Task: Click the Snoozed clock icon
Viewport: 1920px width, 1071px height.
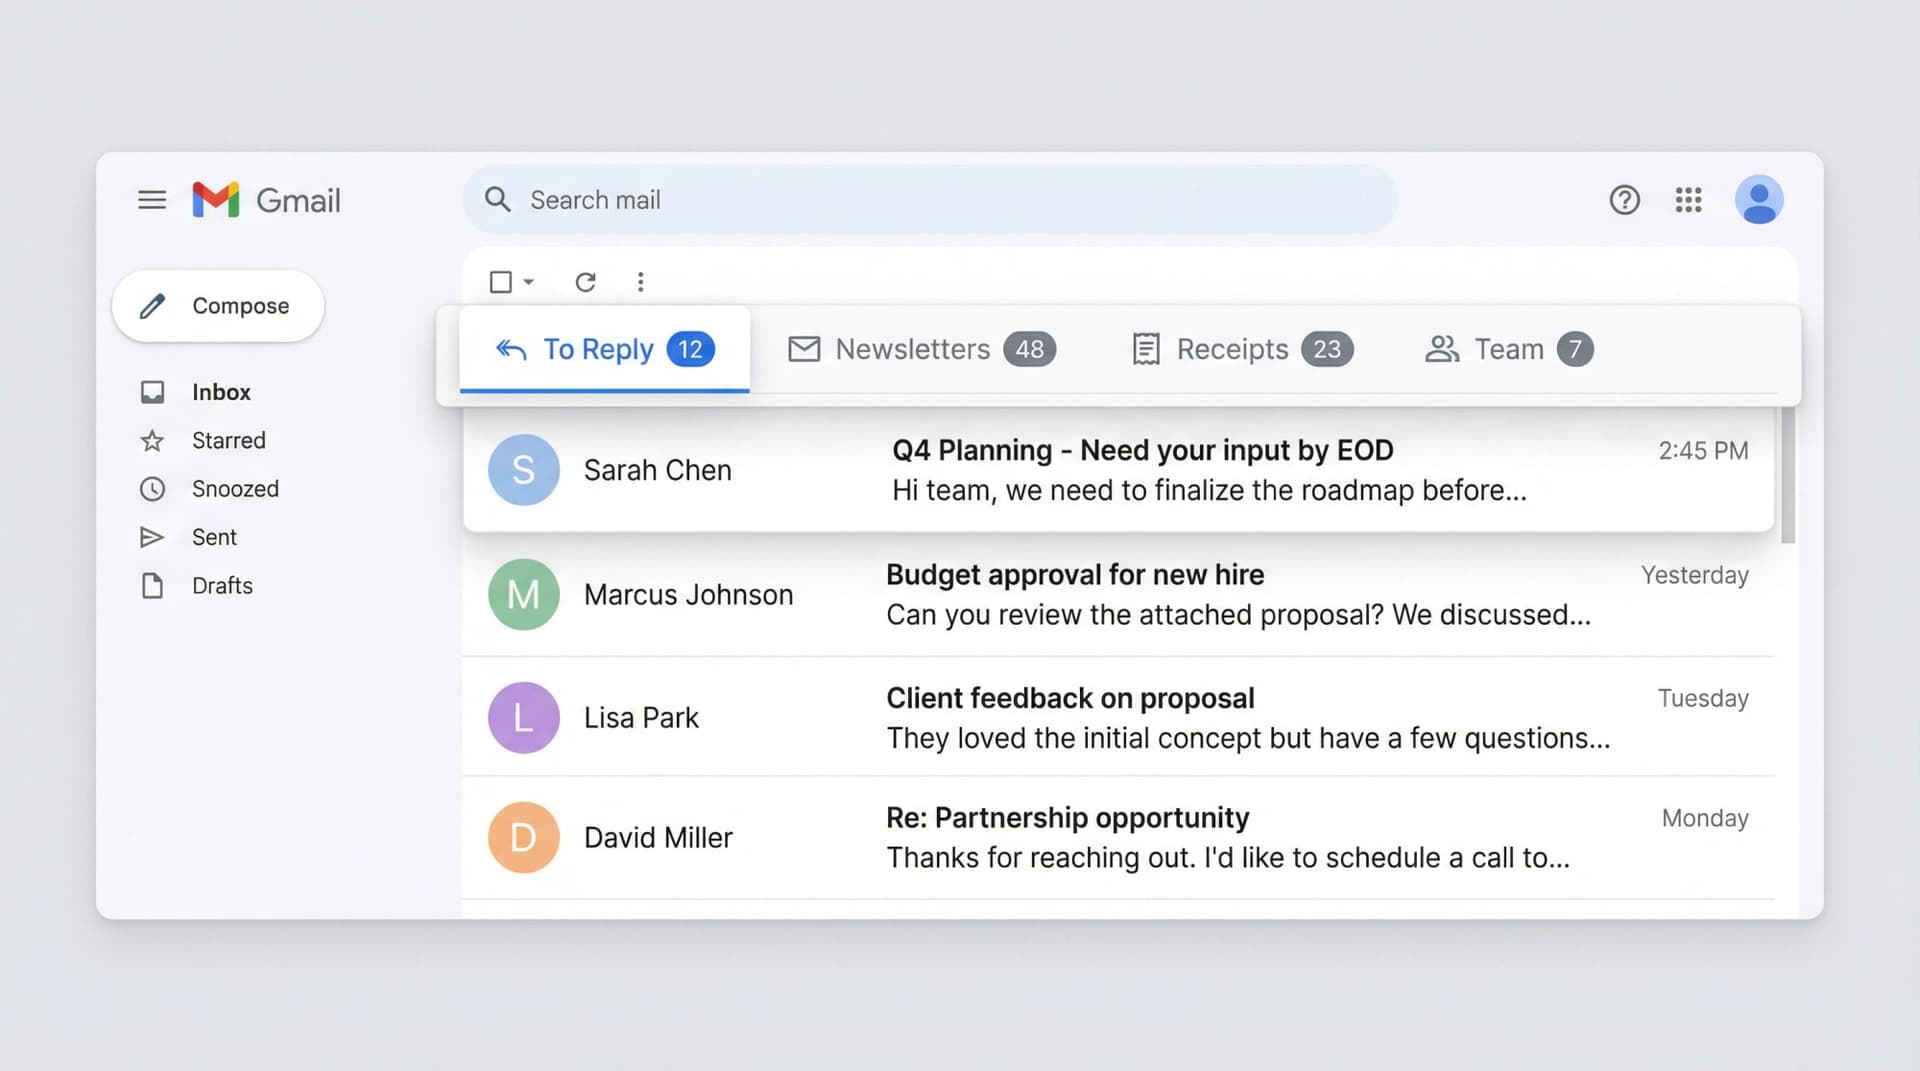Action: (152, 488)
